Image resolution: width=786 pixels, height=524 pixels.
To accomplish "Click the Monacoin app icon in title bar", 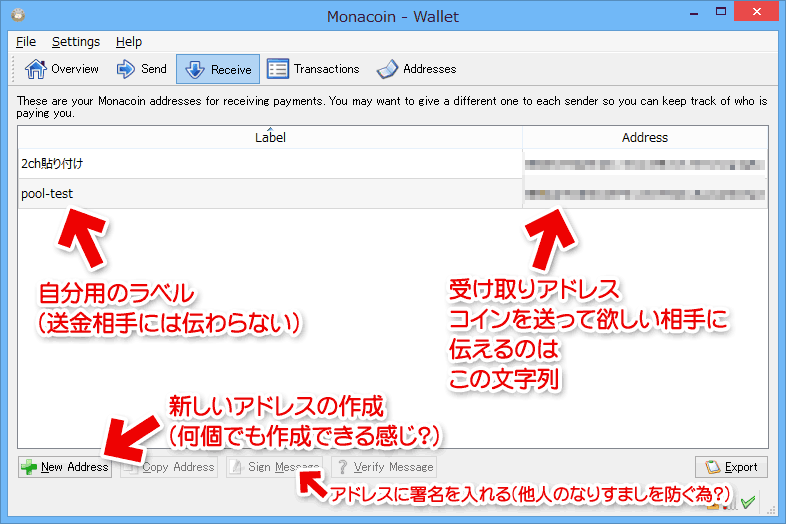I will (18, 15).
